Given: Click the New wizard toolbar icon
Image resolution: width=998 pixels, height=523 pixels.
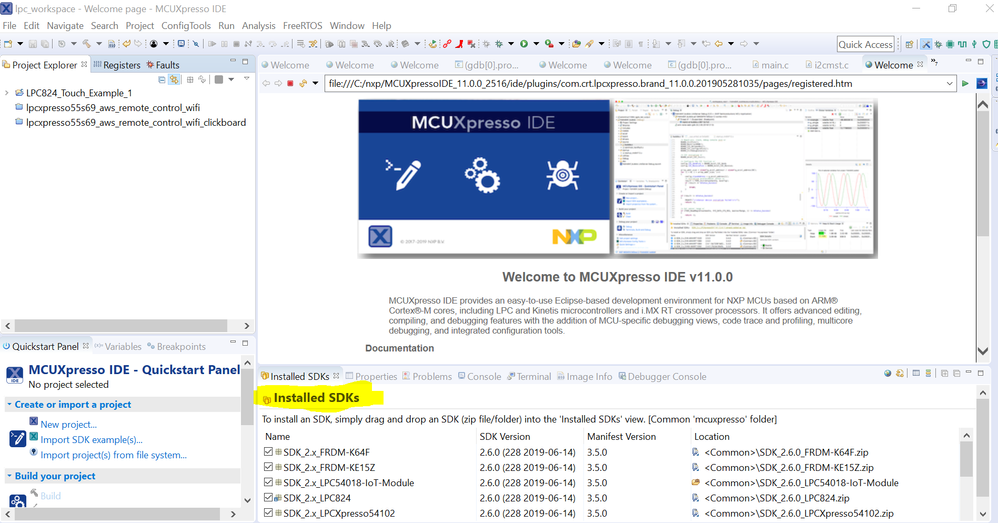Looking at the screenshot, I should point(8,44).
